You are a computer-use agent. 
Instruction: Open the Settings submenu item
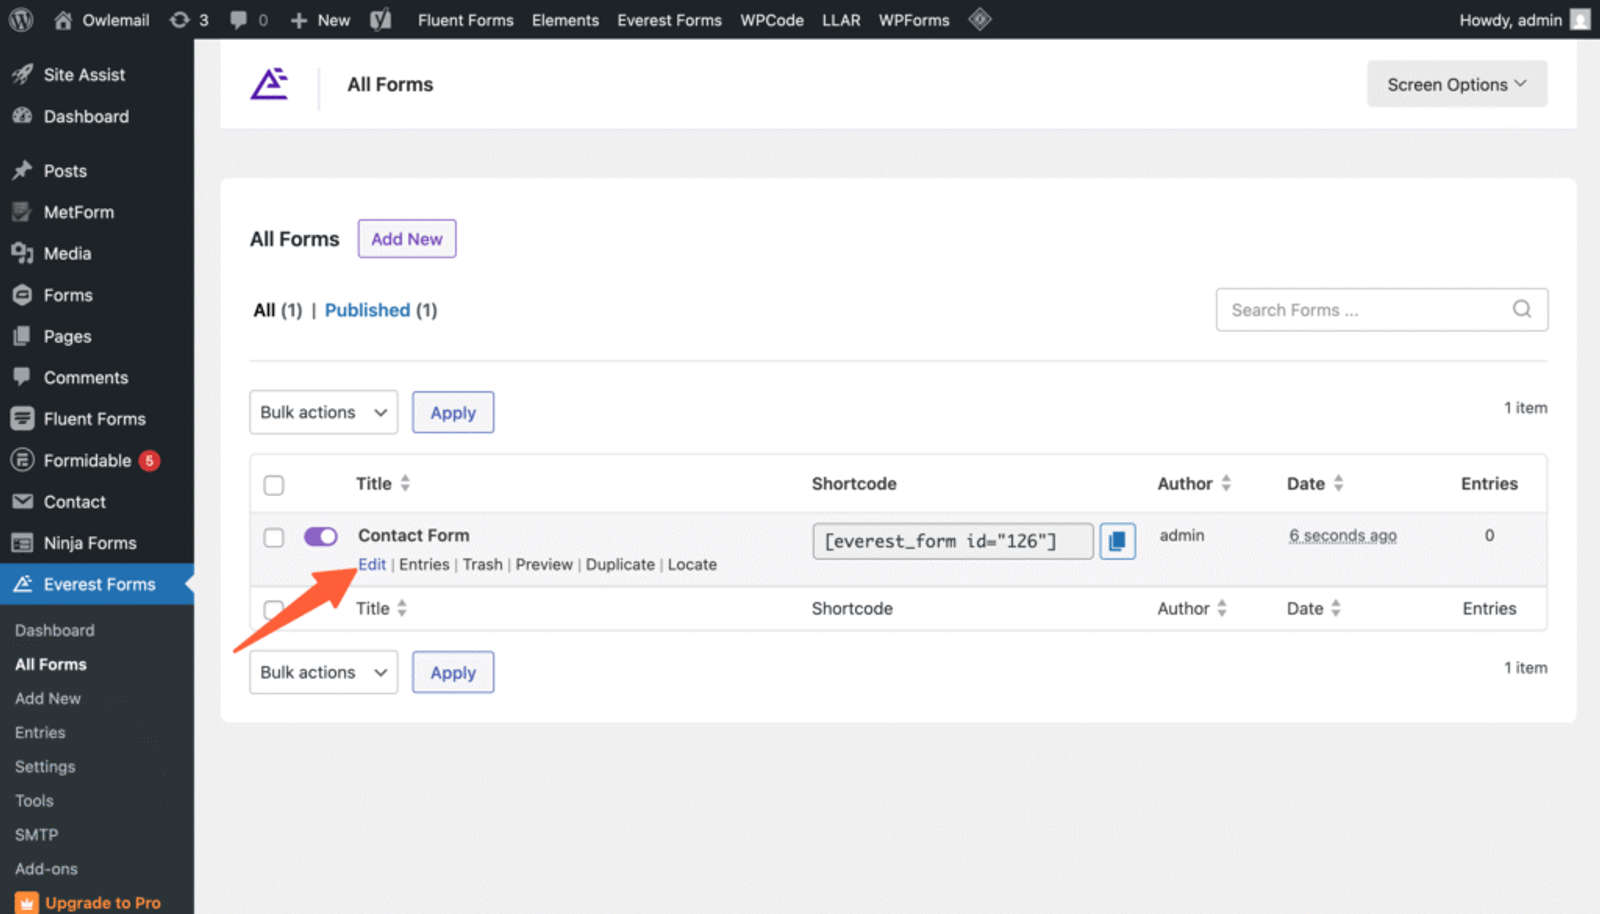click(45, 766)
